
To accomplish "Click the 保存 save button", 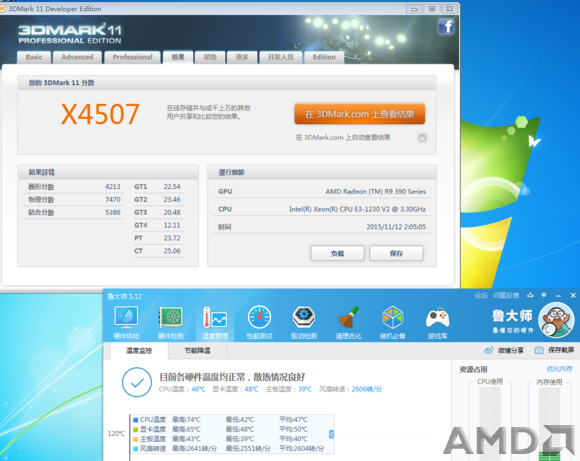I will tap(396, 253).
